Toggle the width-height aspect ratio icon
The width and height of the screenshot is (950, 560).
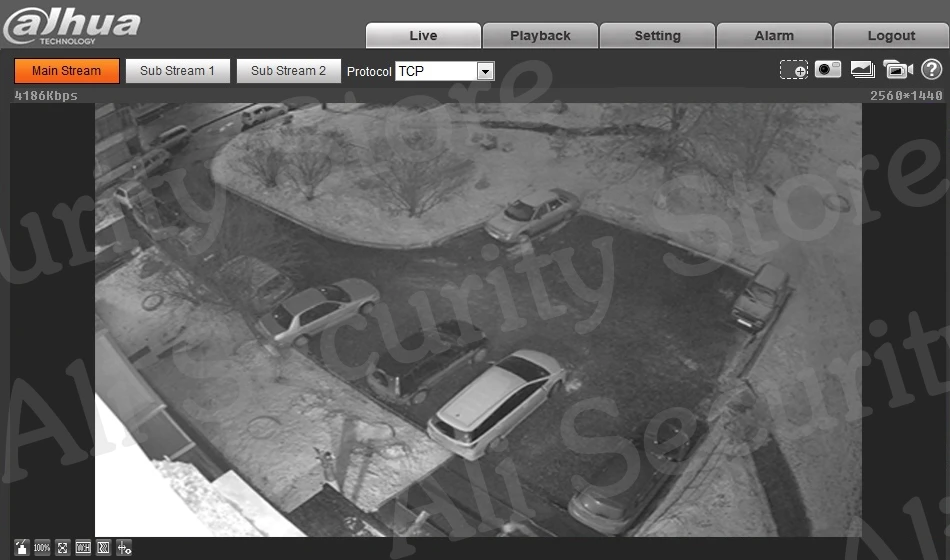(83, 548)
